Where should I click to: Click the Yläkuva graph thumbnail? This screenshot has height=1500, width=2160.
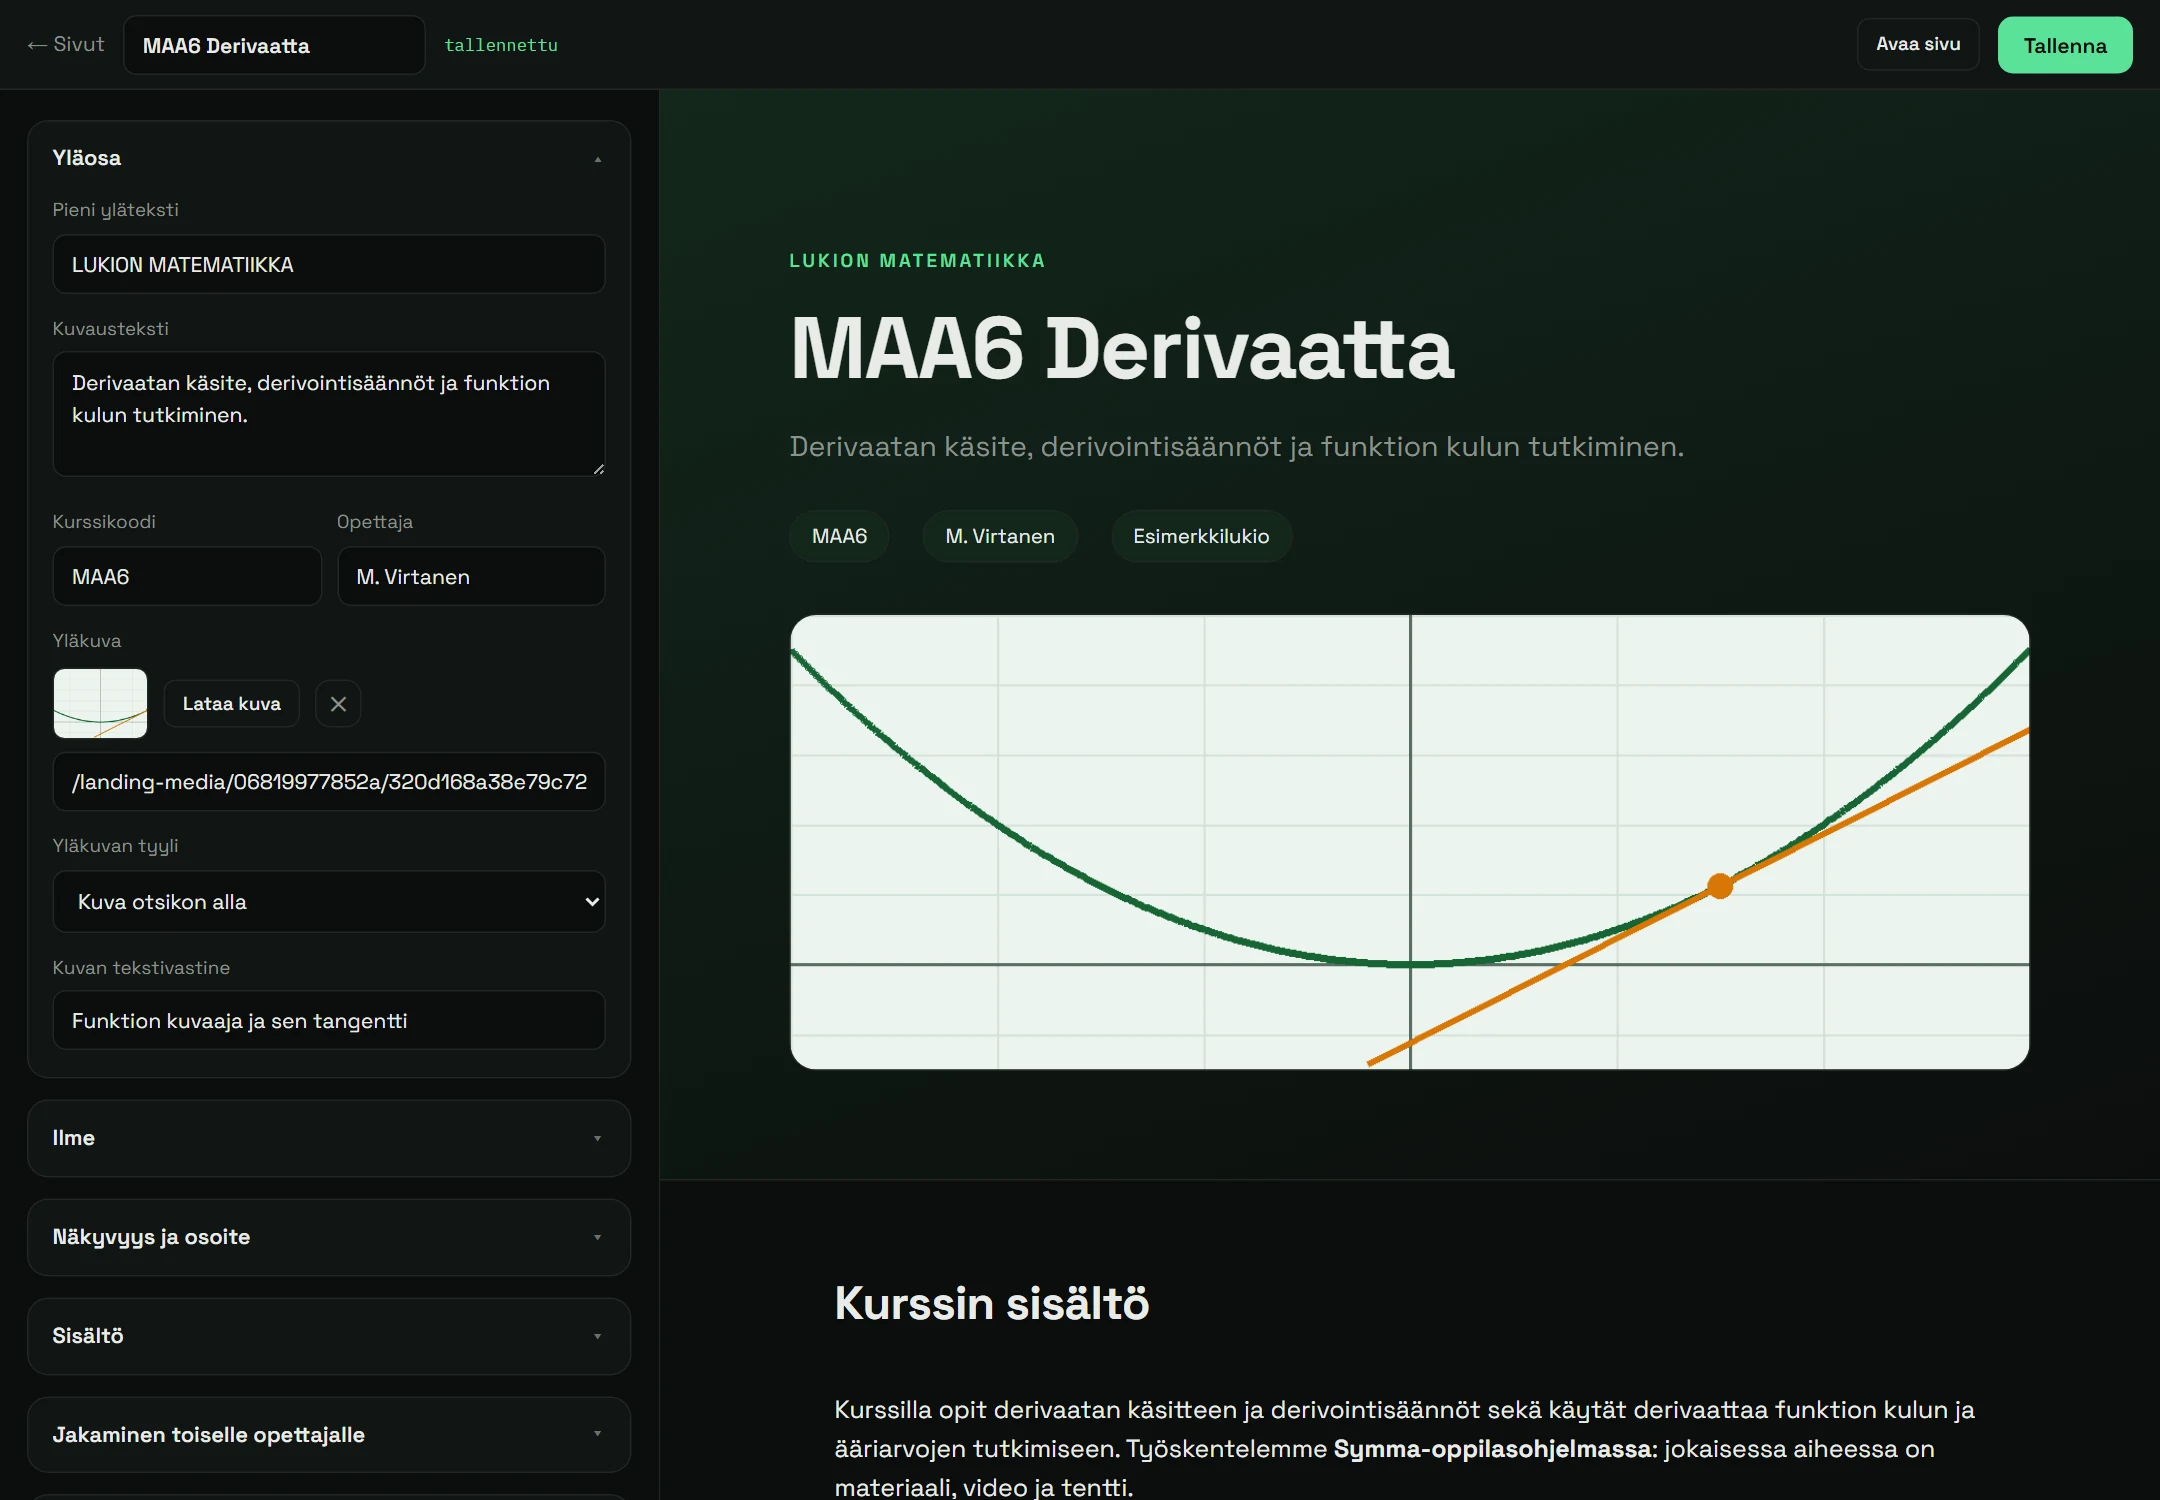[x=100, y=703]
